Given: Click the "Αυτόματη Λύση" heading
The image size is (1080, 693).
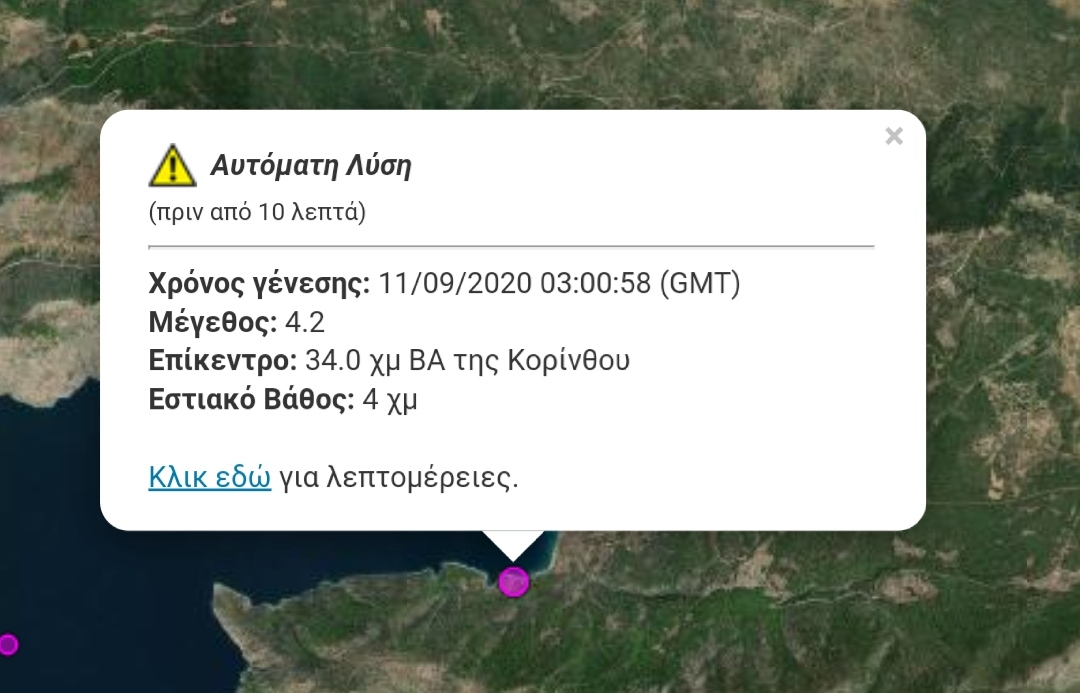Looking at the screenshot, I should [311, 165].
